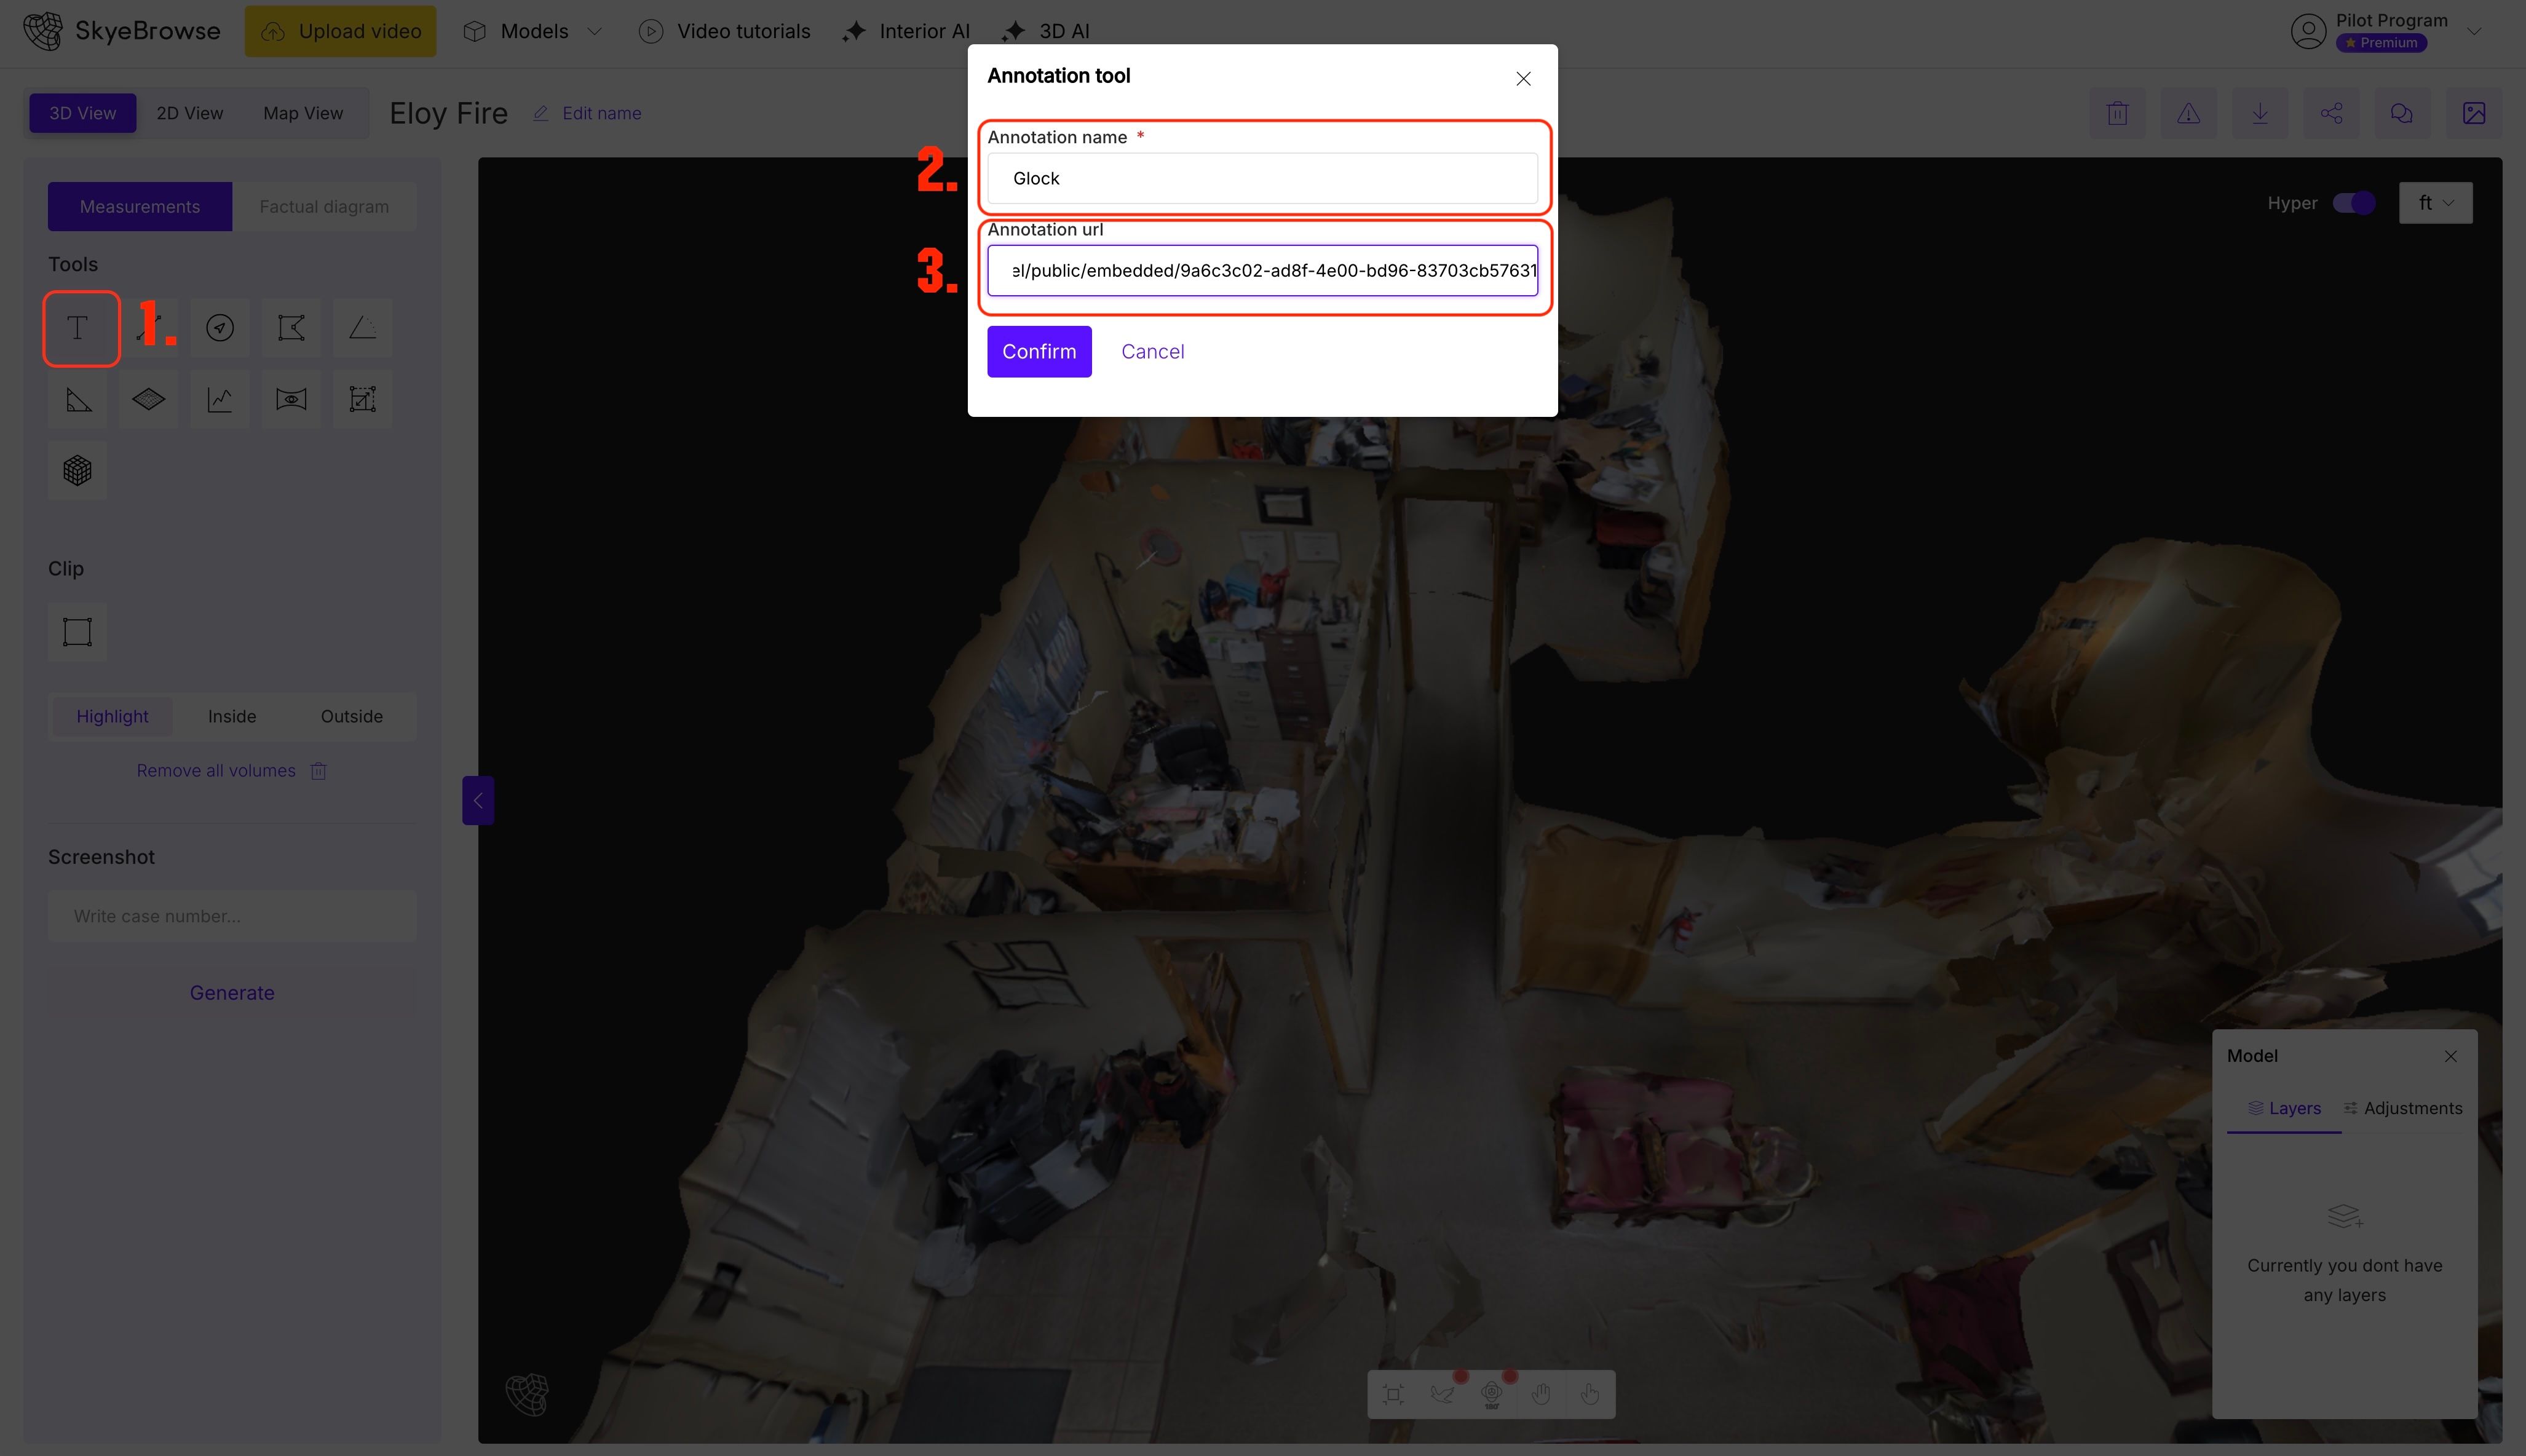Viewport: 2526px width, 1456px height.
Task: Click the 180 degree orbit icon
Action: (x=1491, y=1394)
